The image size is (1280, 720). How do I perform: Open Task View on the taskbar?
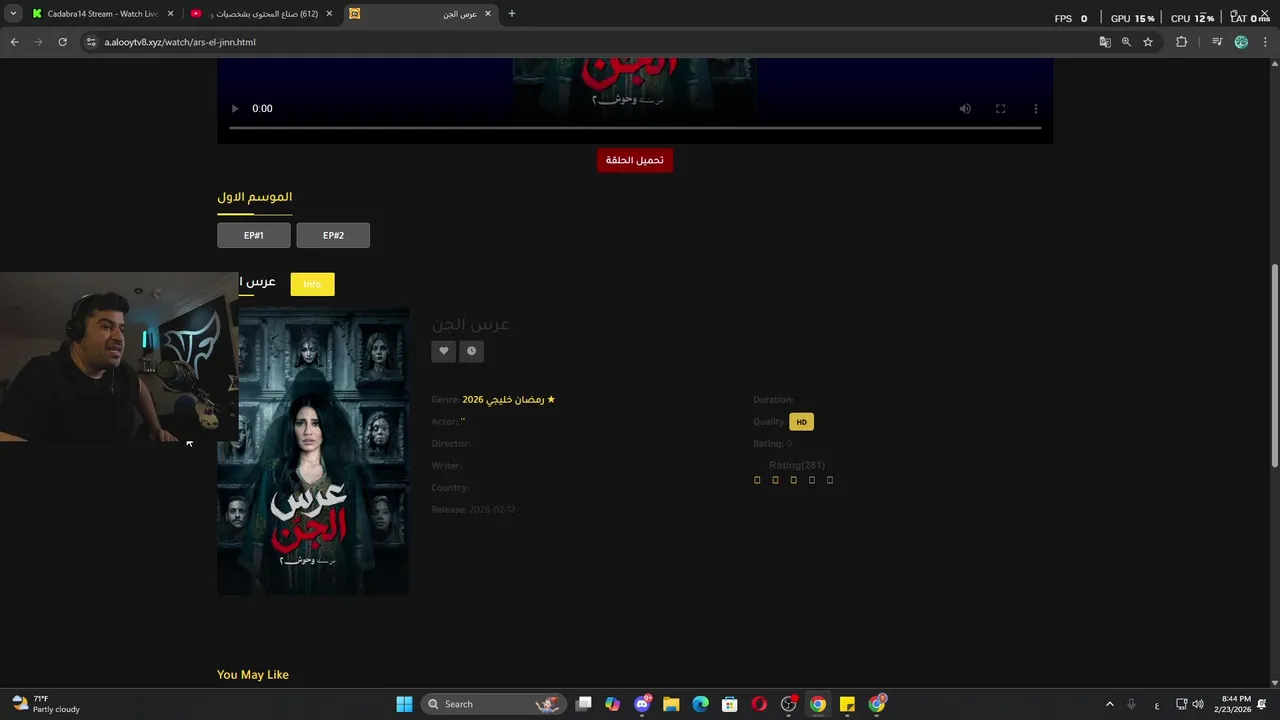[x=584, y=704]
